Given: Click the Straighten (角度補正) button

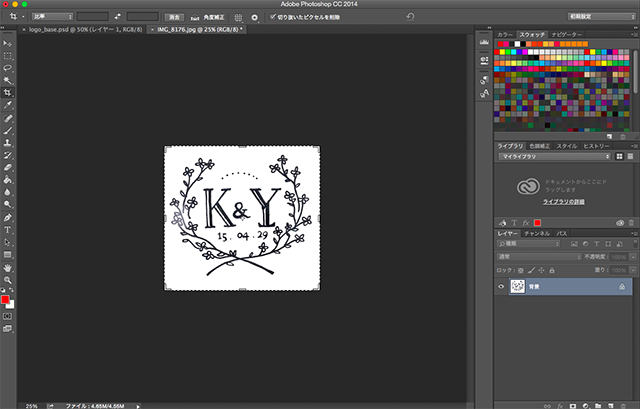Looking at the screenshot, I should coord(208,17).
